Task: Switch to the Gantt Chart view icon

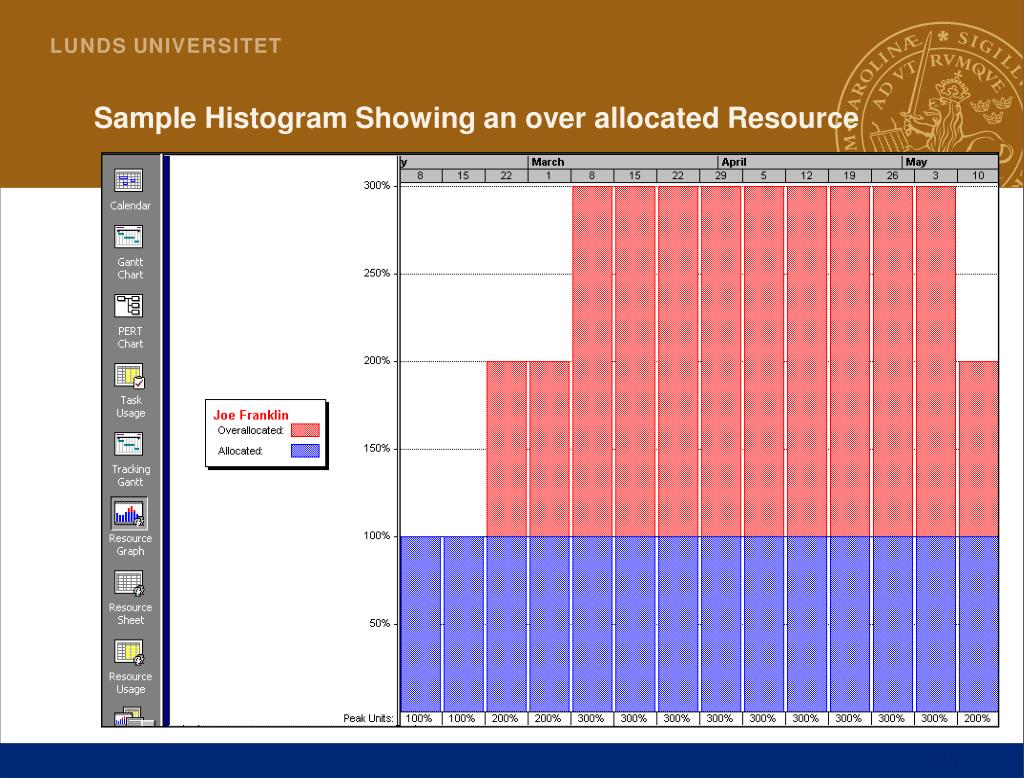Action: click(129, 236)
